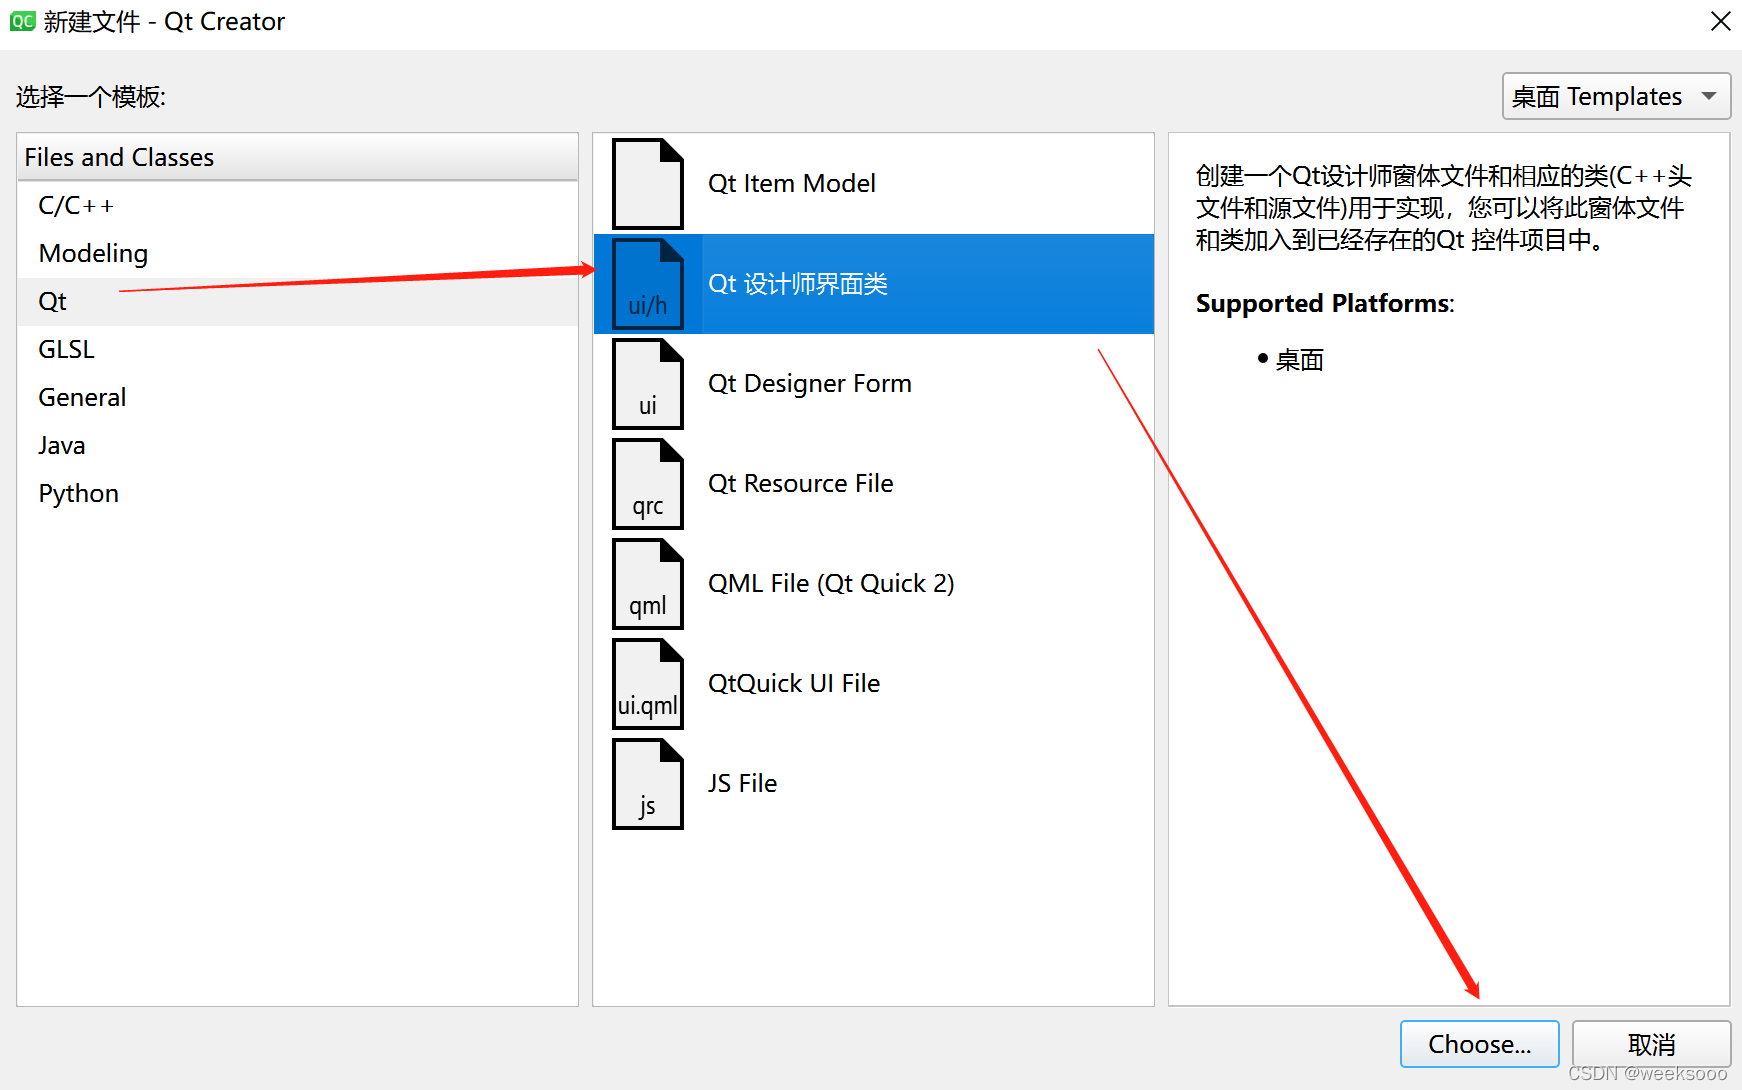Close the new file dialog
Image resolution: width=1742 pixels, height=1090 pixels.
pyautogui.click(x=1720, y=21)
